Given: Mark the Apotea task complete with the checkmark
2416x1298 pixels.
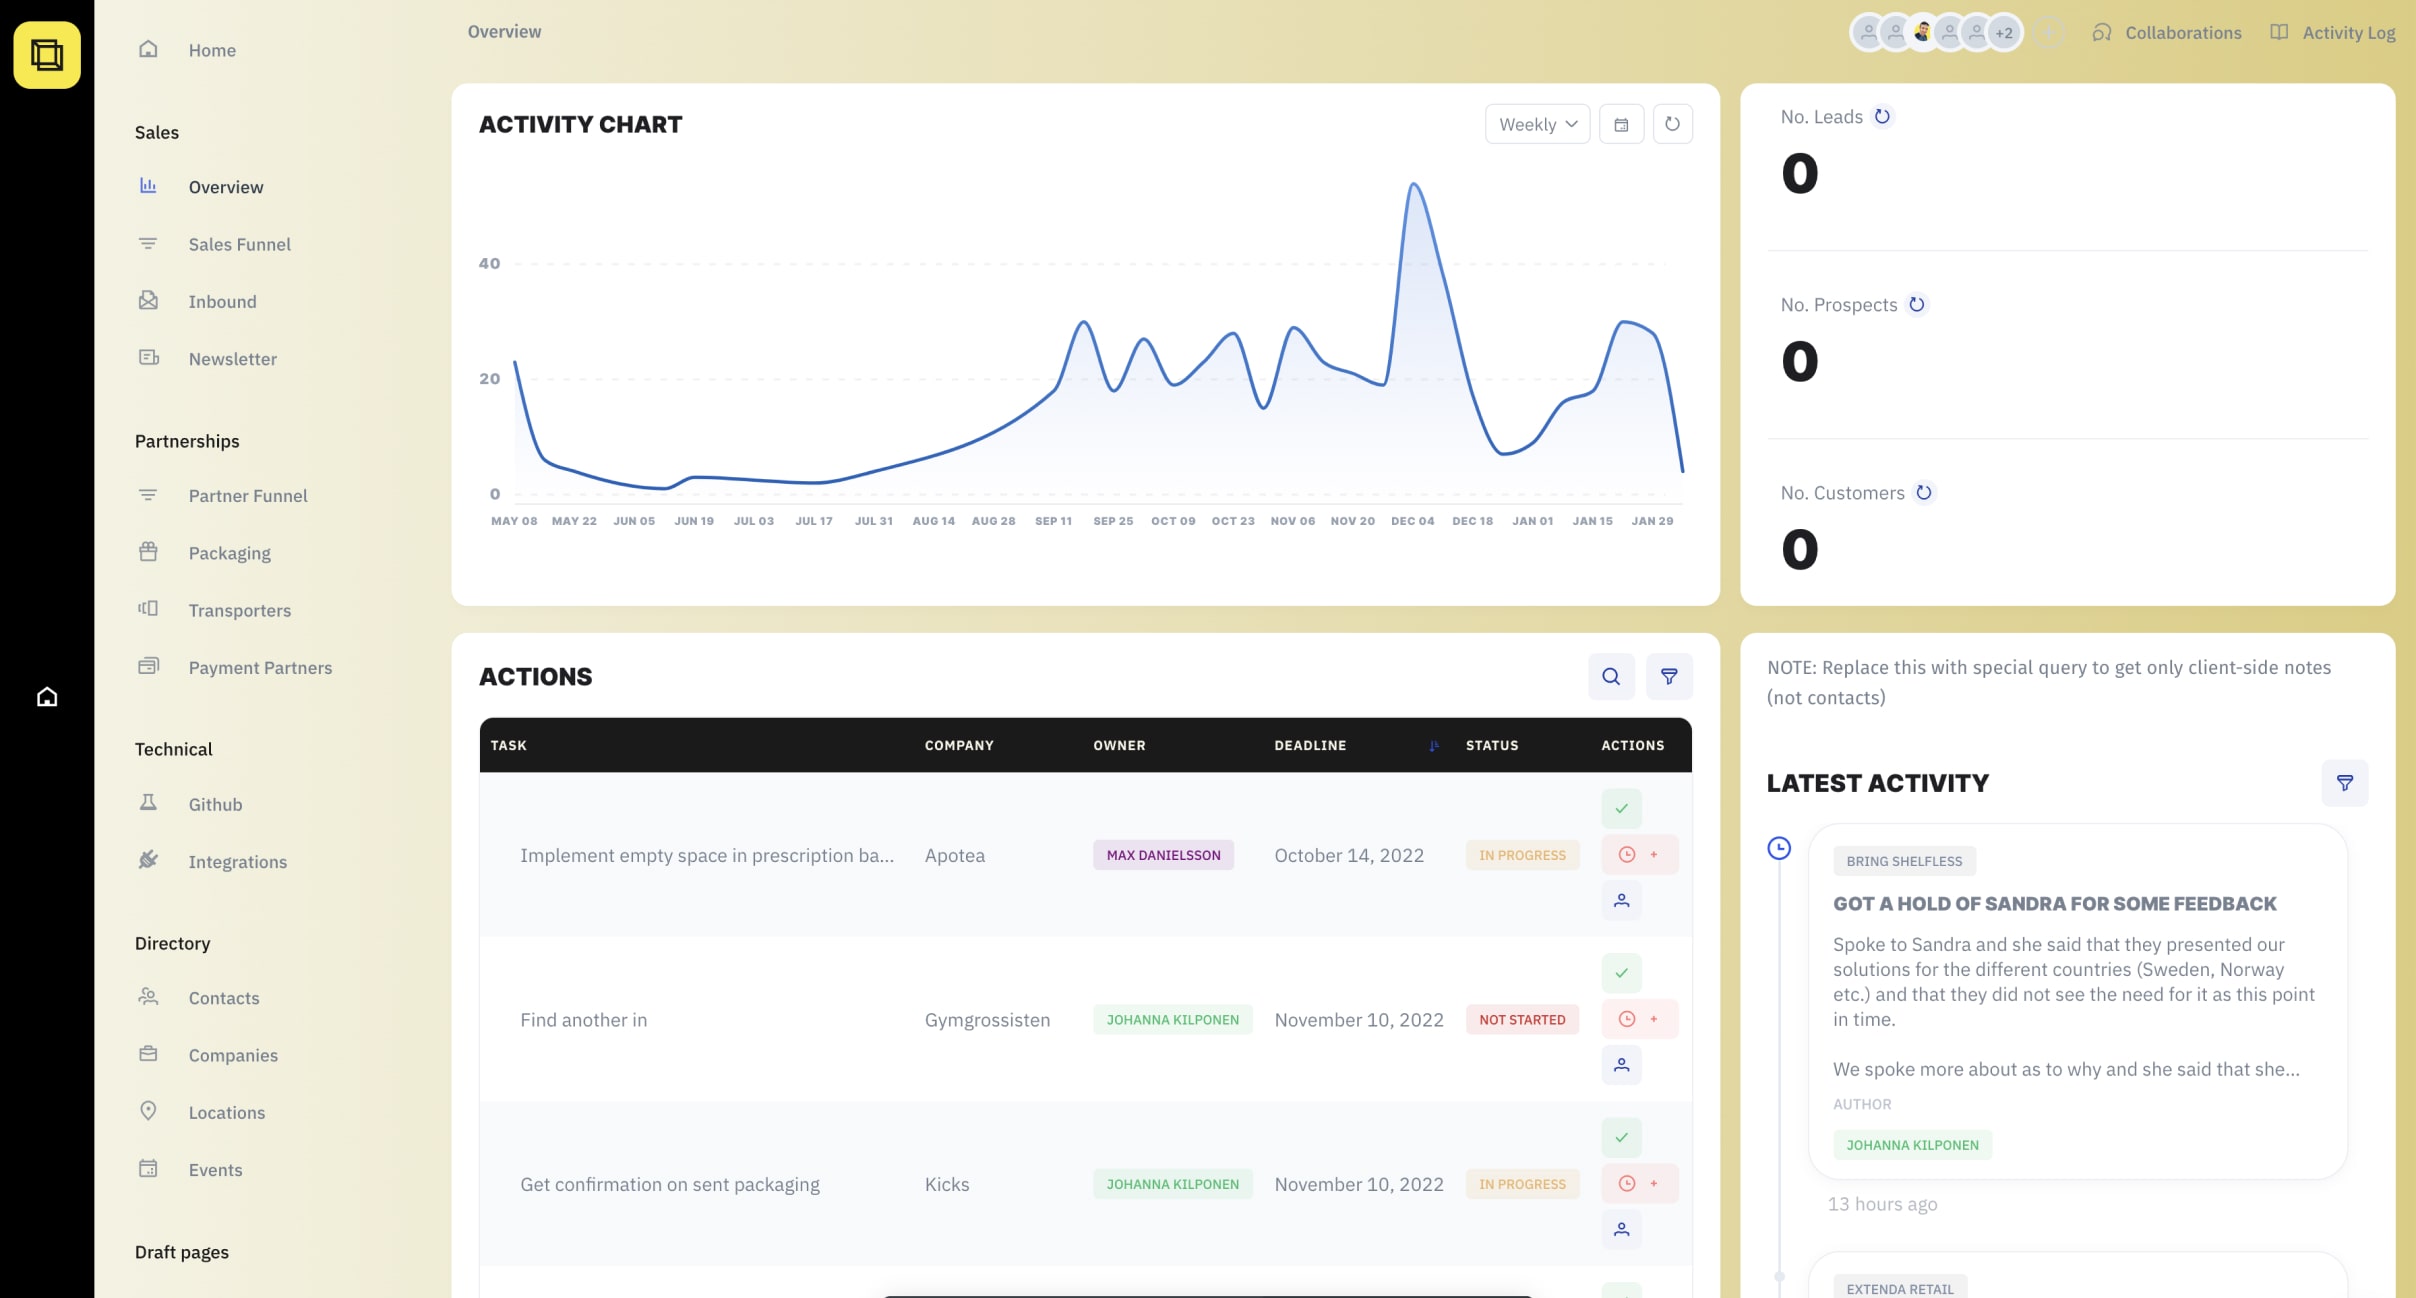Looking at the screenshot, I should tap(1621, 808).
